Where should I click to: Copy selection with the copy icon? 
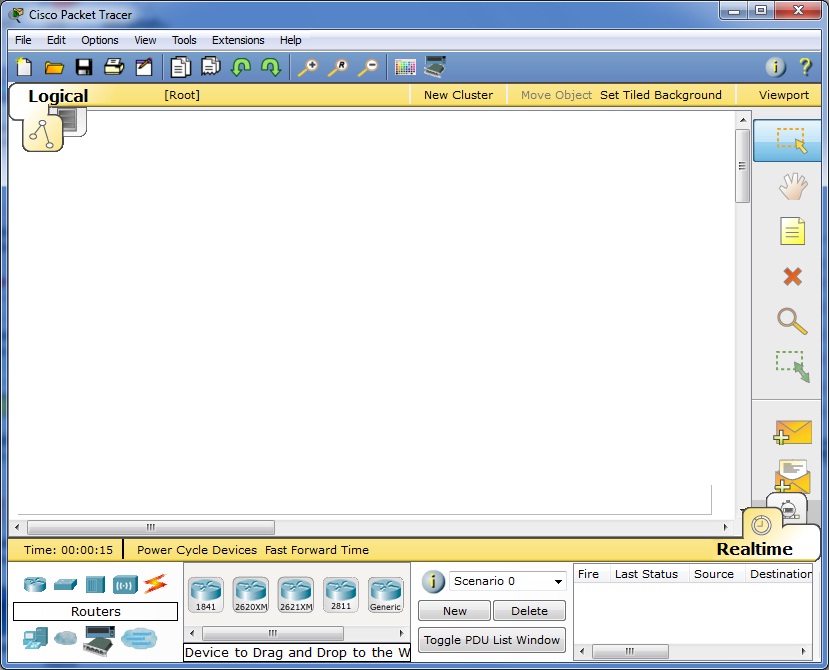pyautogui.click(x=181, y=67)
